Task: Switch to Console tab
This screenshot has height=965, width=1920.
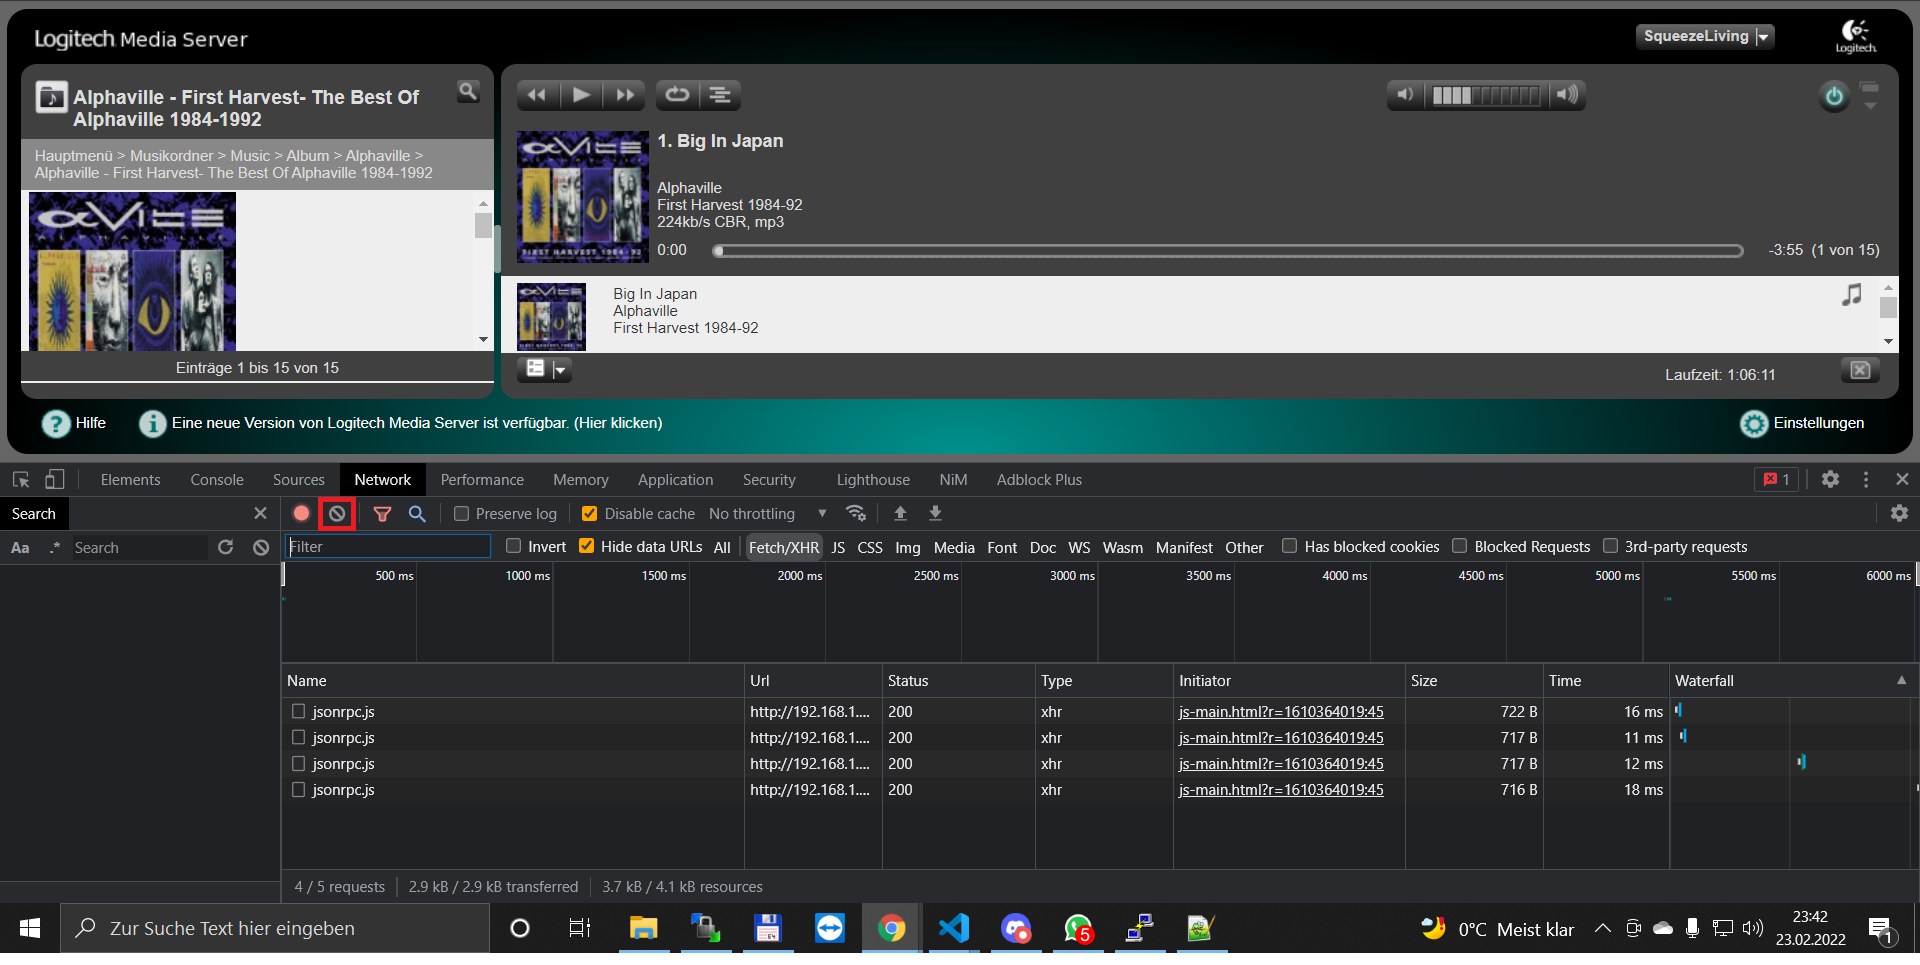Action: [217, 480]
